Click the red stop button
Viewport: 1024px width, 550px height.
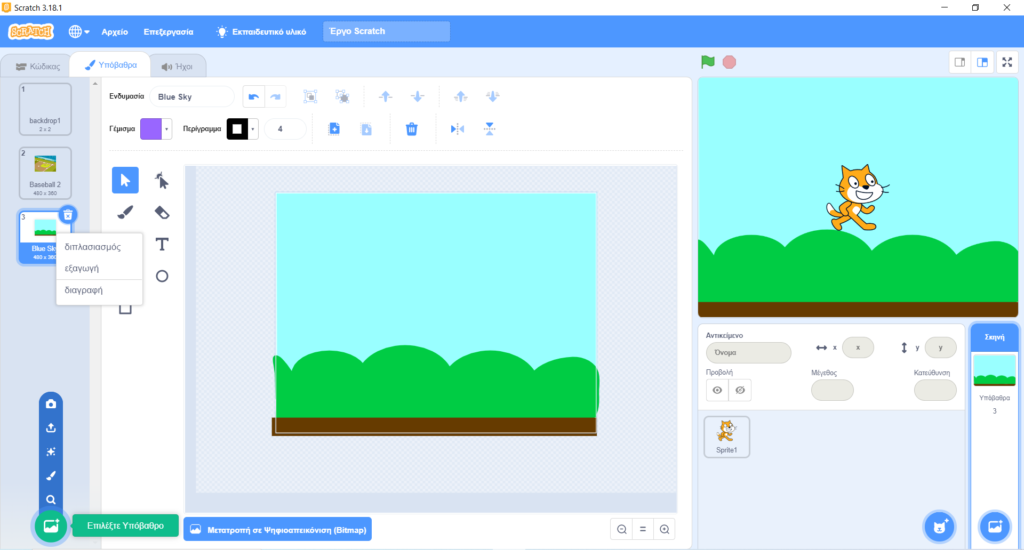pos(729,62)
